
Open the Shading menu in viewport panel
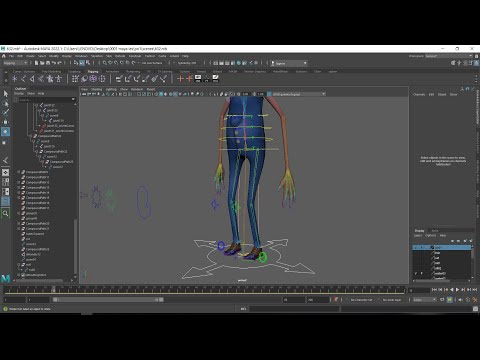[96, 89]
